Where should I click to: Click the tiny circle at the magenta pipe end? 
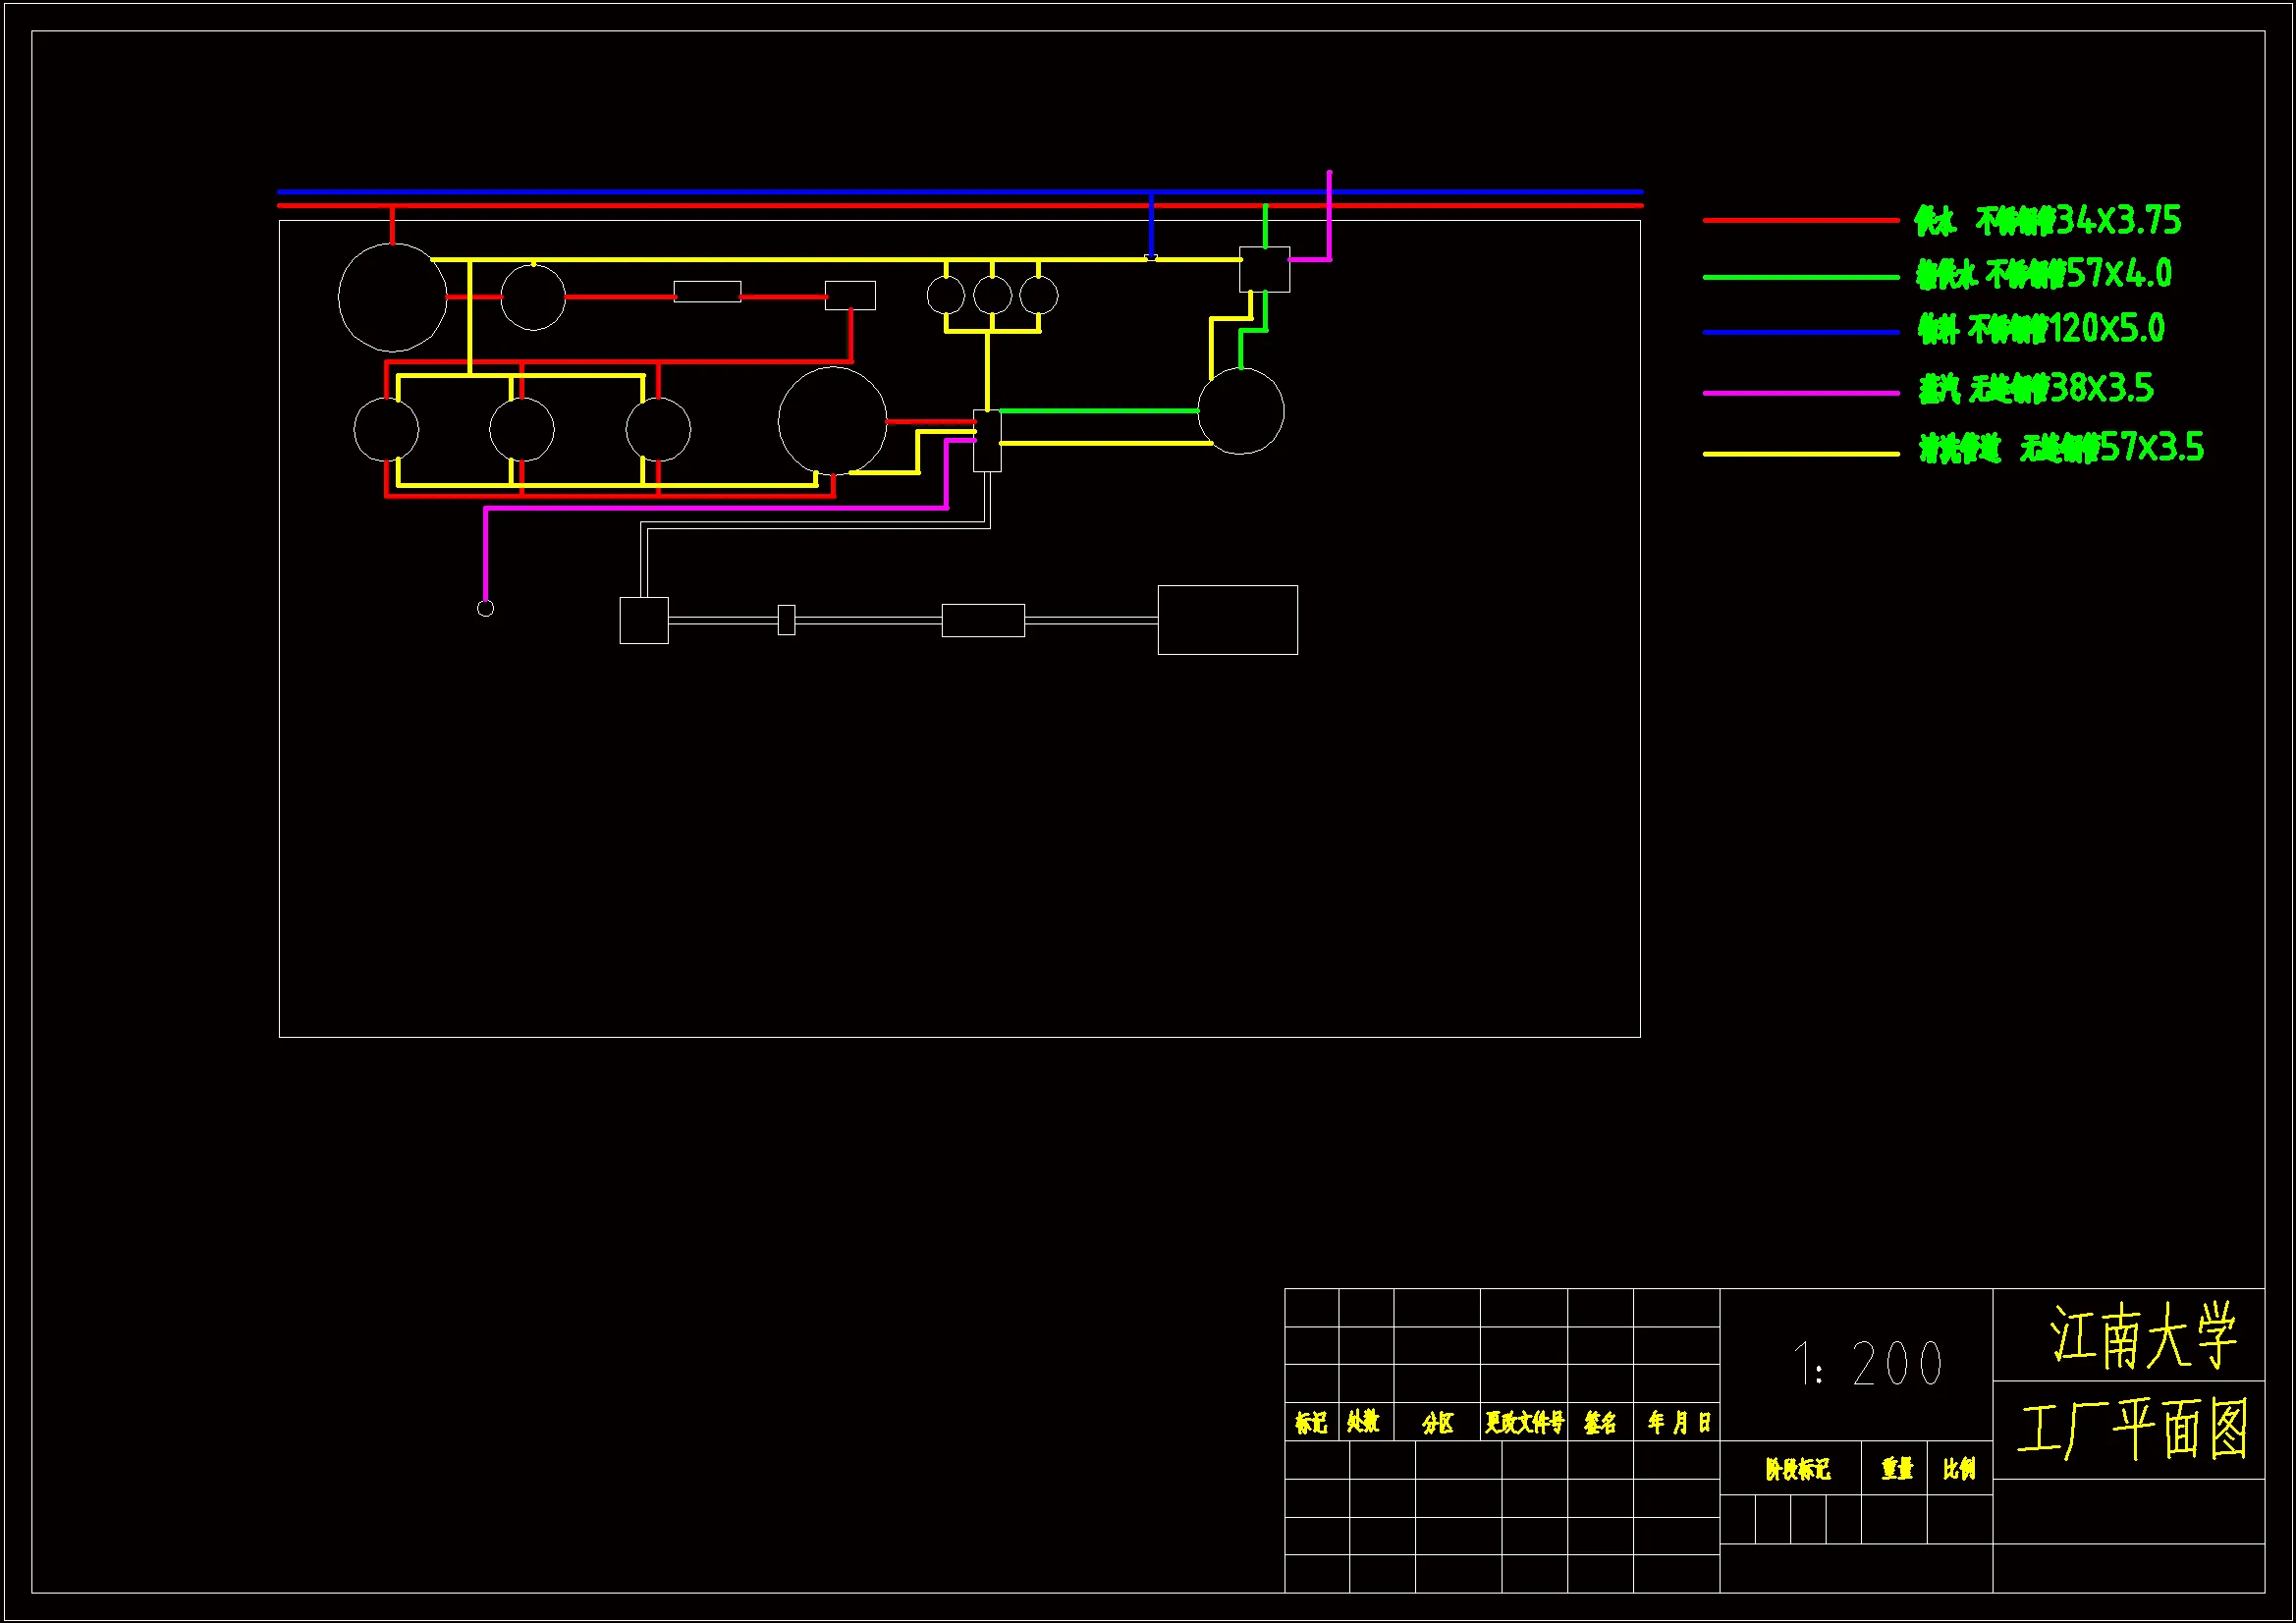485,608
